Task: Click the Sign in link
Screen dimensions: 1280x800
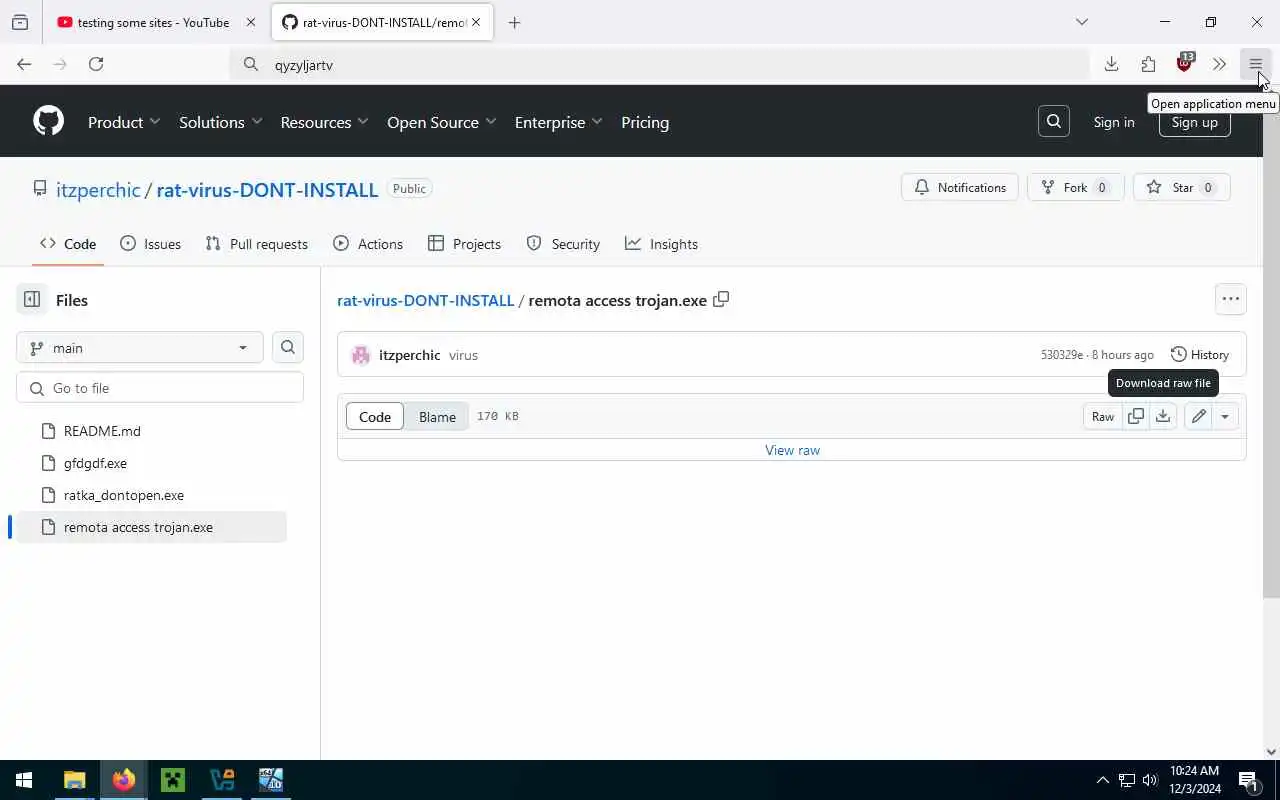Action: tap(1114, 122)
